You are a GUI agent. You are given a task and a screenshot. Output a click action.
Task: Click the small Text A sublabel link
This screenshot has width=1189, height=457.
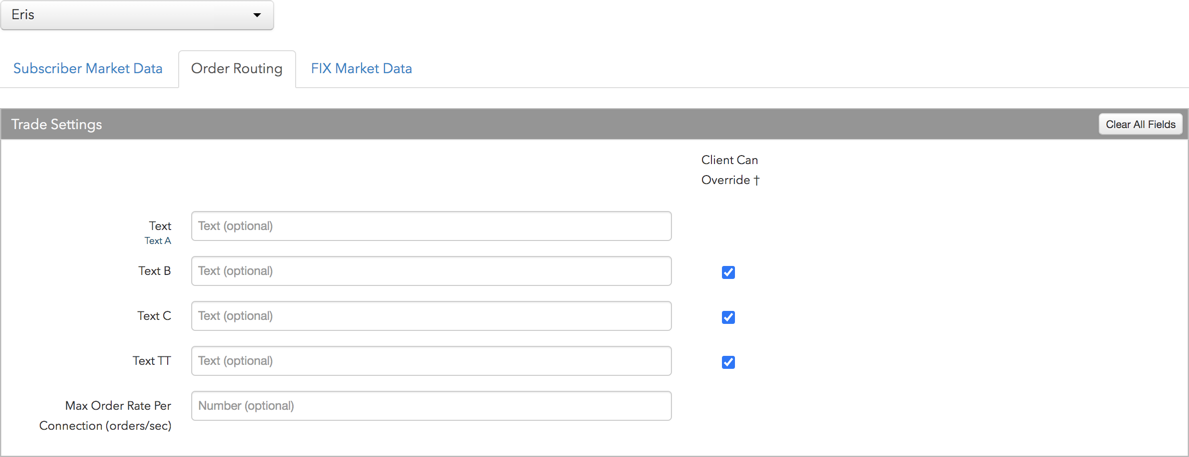[x=158, y=241]
